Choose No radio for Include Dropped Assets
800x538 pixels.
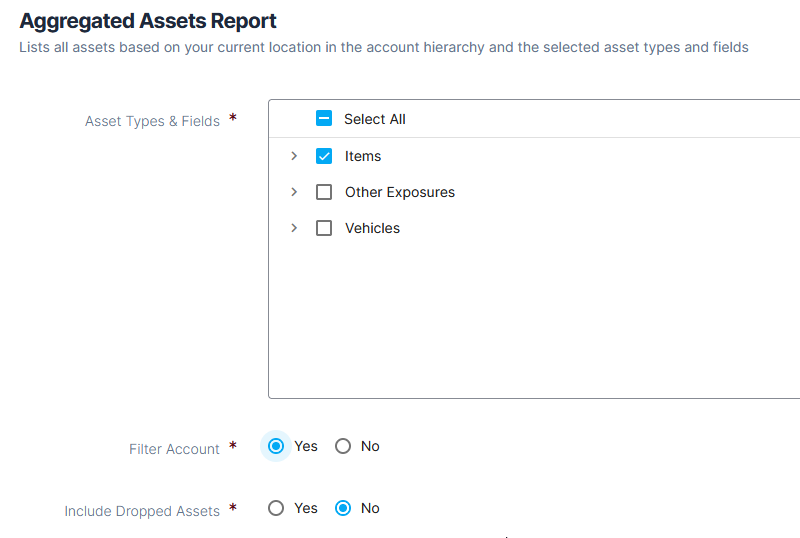pyautogui.click(x=343, y=508)
